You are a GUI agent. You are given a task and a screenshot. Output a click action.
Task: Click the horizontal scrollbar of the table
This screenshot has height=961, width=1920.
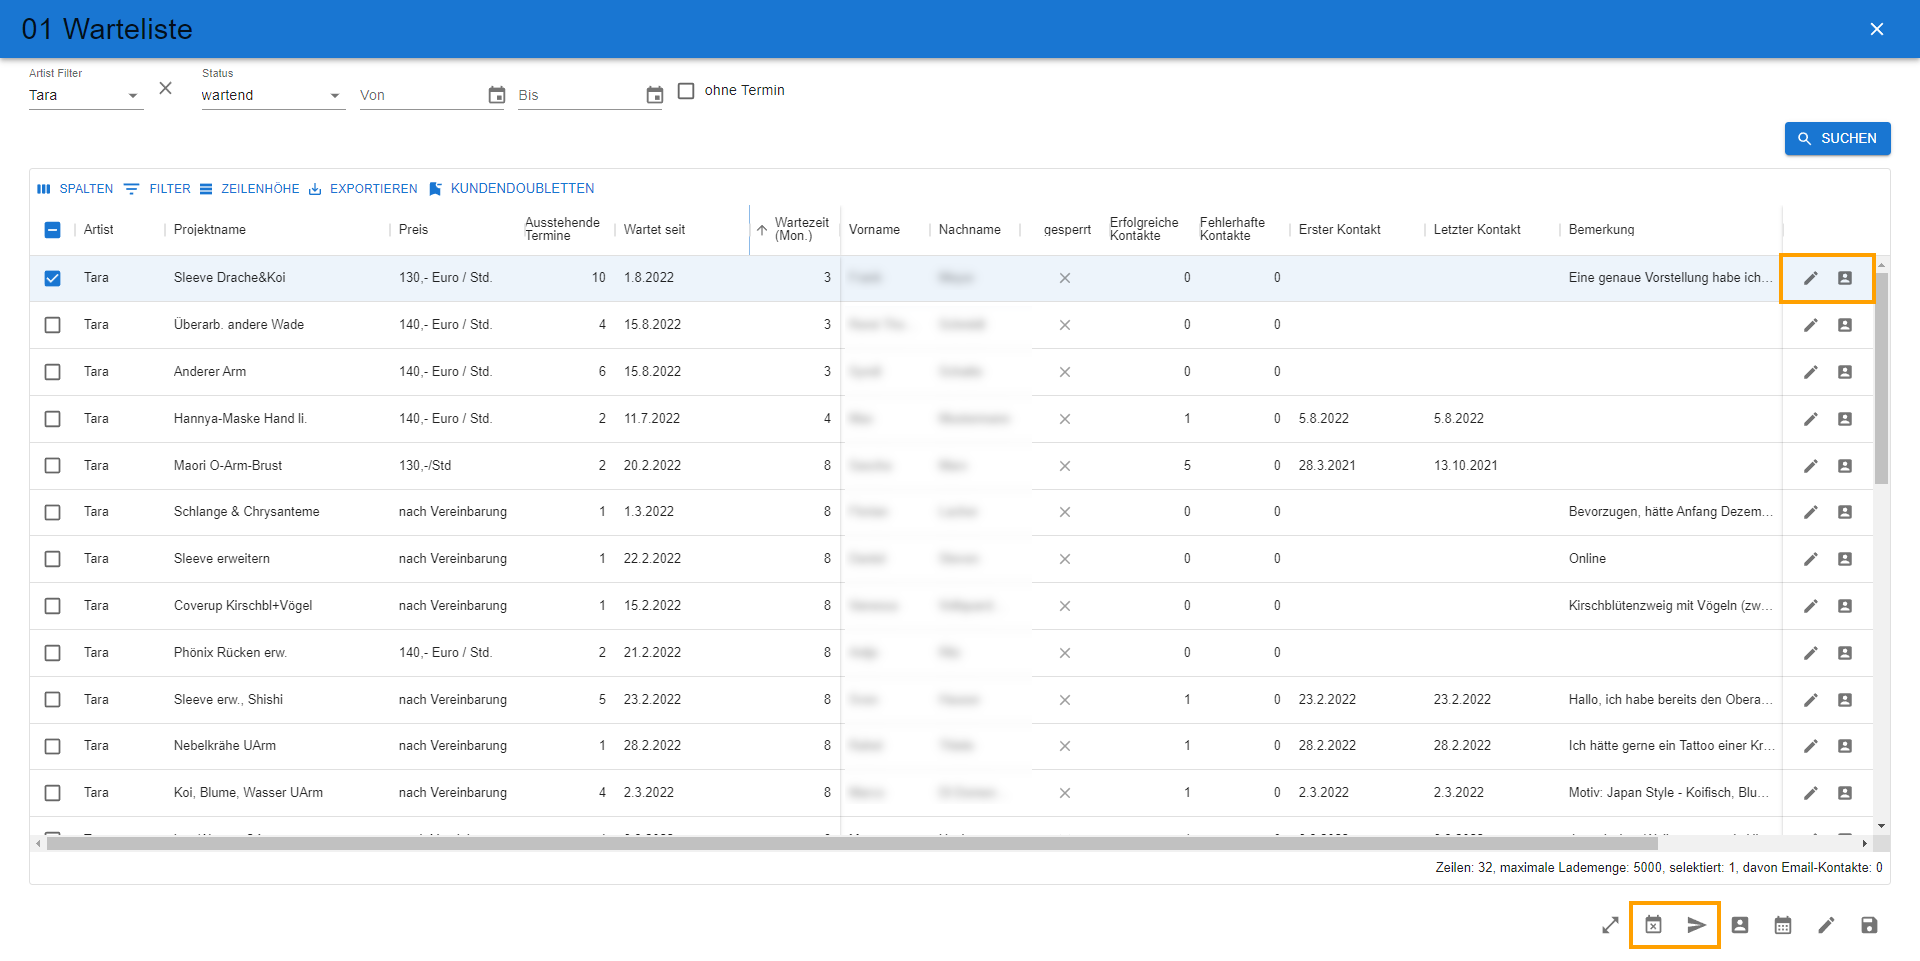point(852,844)
